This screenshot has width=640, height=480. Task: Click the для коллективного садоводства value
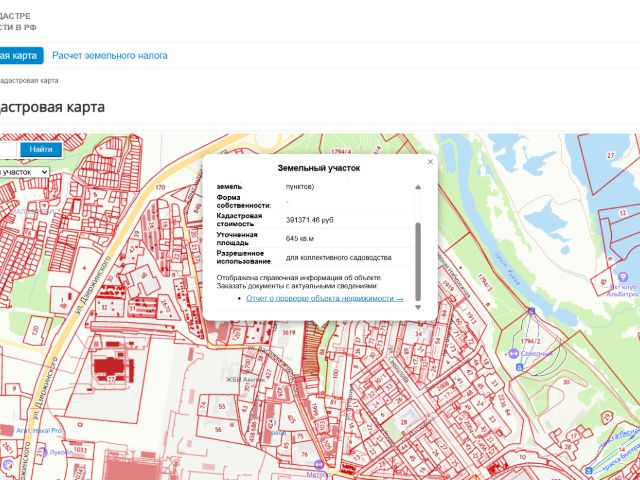click(338, 258)
